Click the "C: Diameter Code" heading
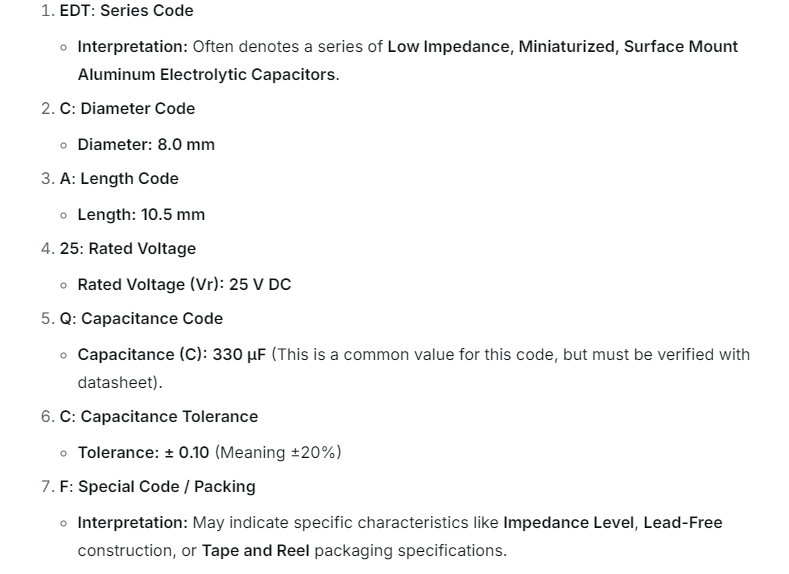The image size is (789, 574). point(127,109)
